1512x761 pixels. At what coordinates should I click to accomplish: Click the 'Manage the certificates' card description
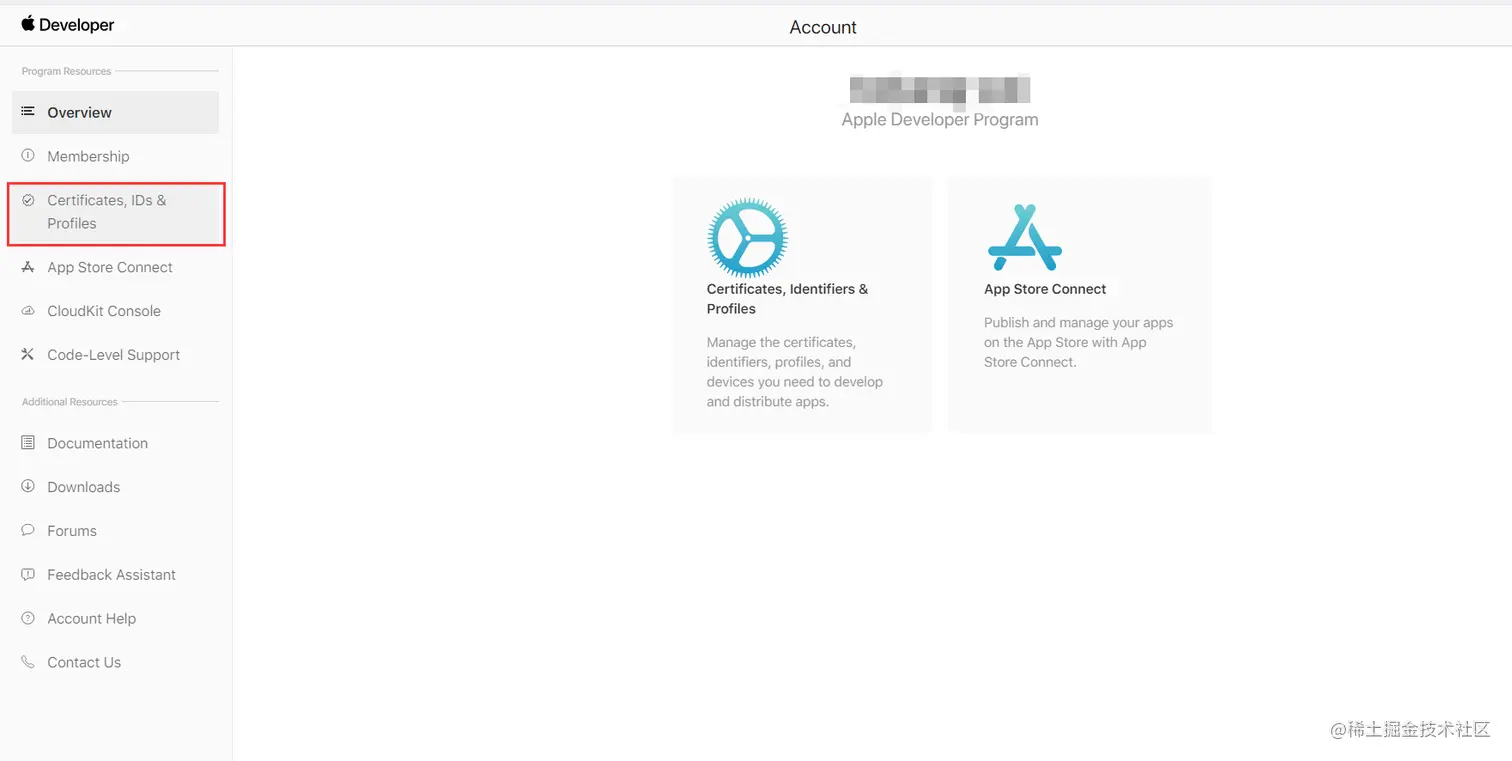(795, 372)
